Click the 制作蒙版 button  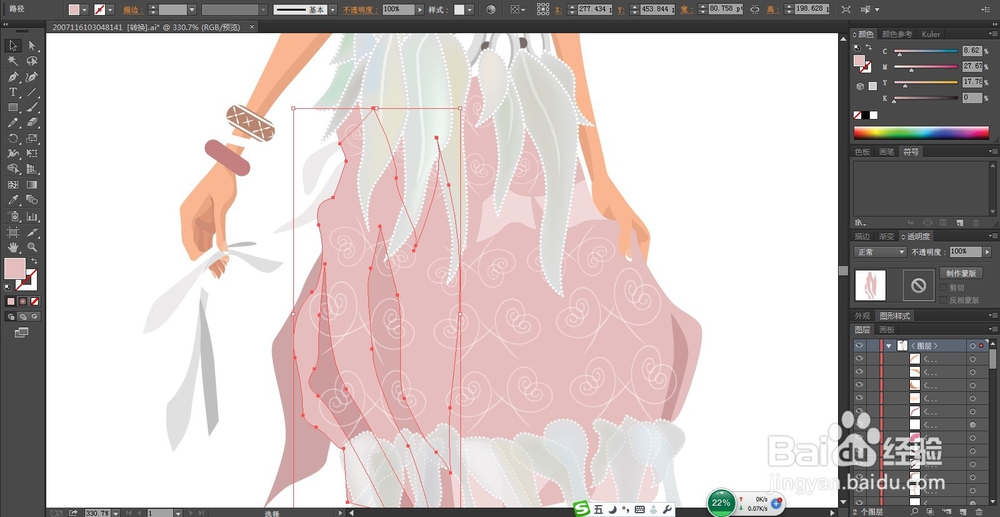coord(961,273)
